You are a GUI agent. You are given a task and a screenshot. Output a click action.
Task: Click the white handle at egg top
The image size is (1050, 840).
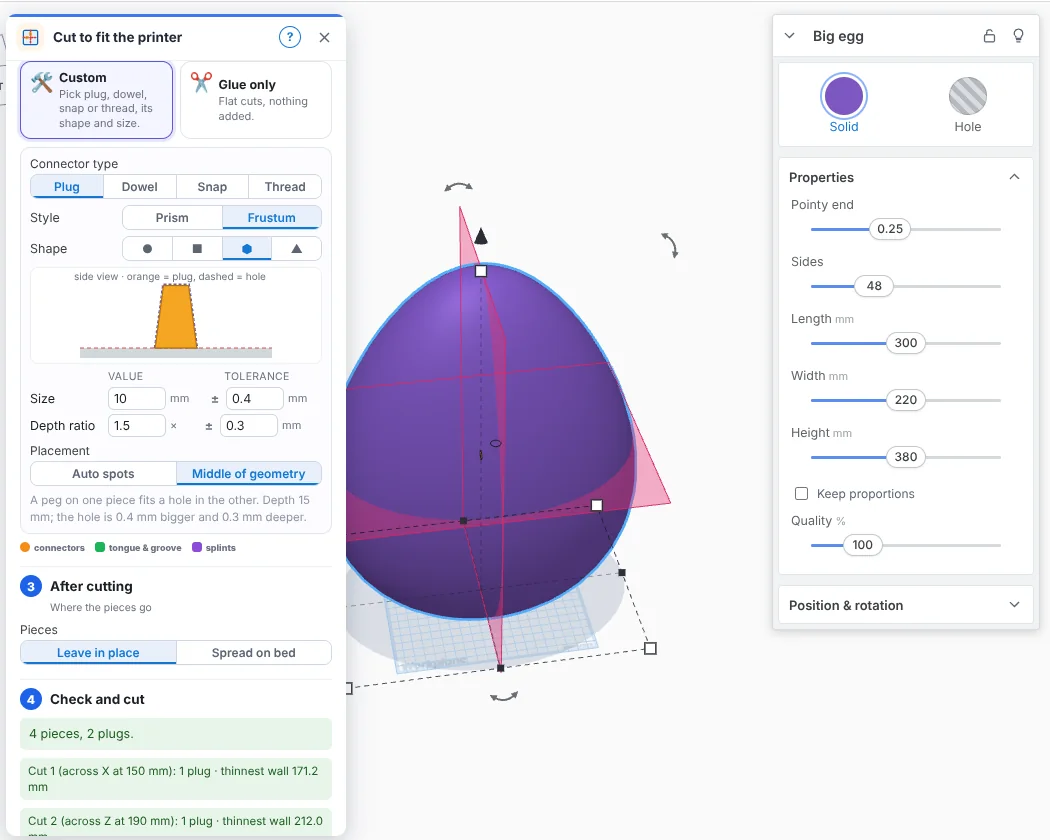481,271
